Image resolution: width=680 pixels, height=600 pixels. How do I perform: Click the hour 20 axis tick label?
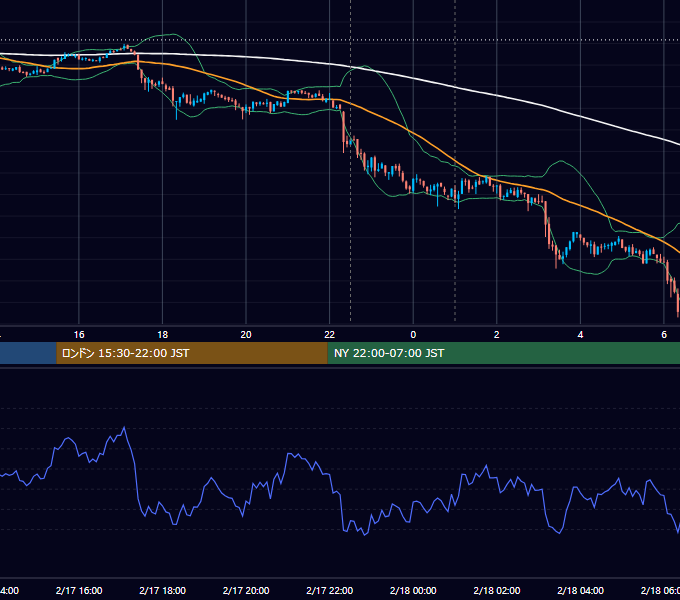click(246, 335)
